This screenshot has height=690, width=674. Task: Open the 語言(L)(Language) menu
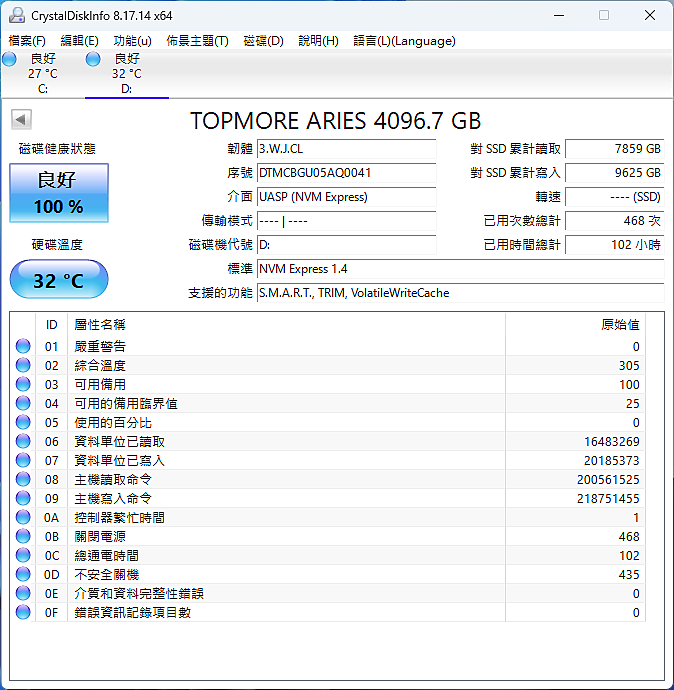coord(404,41)
